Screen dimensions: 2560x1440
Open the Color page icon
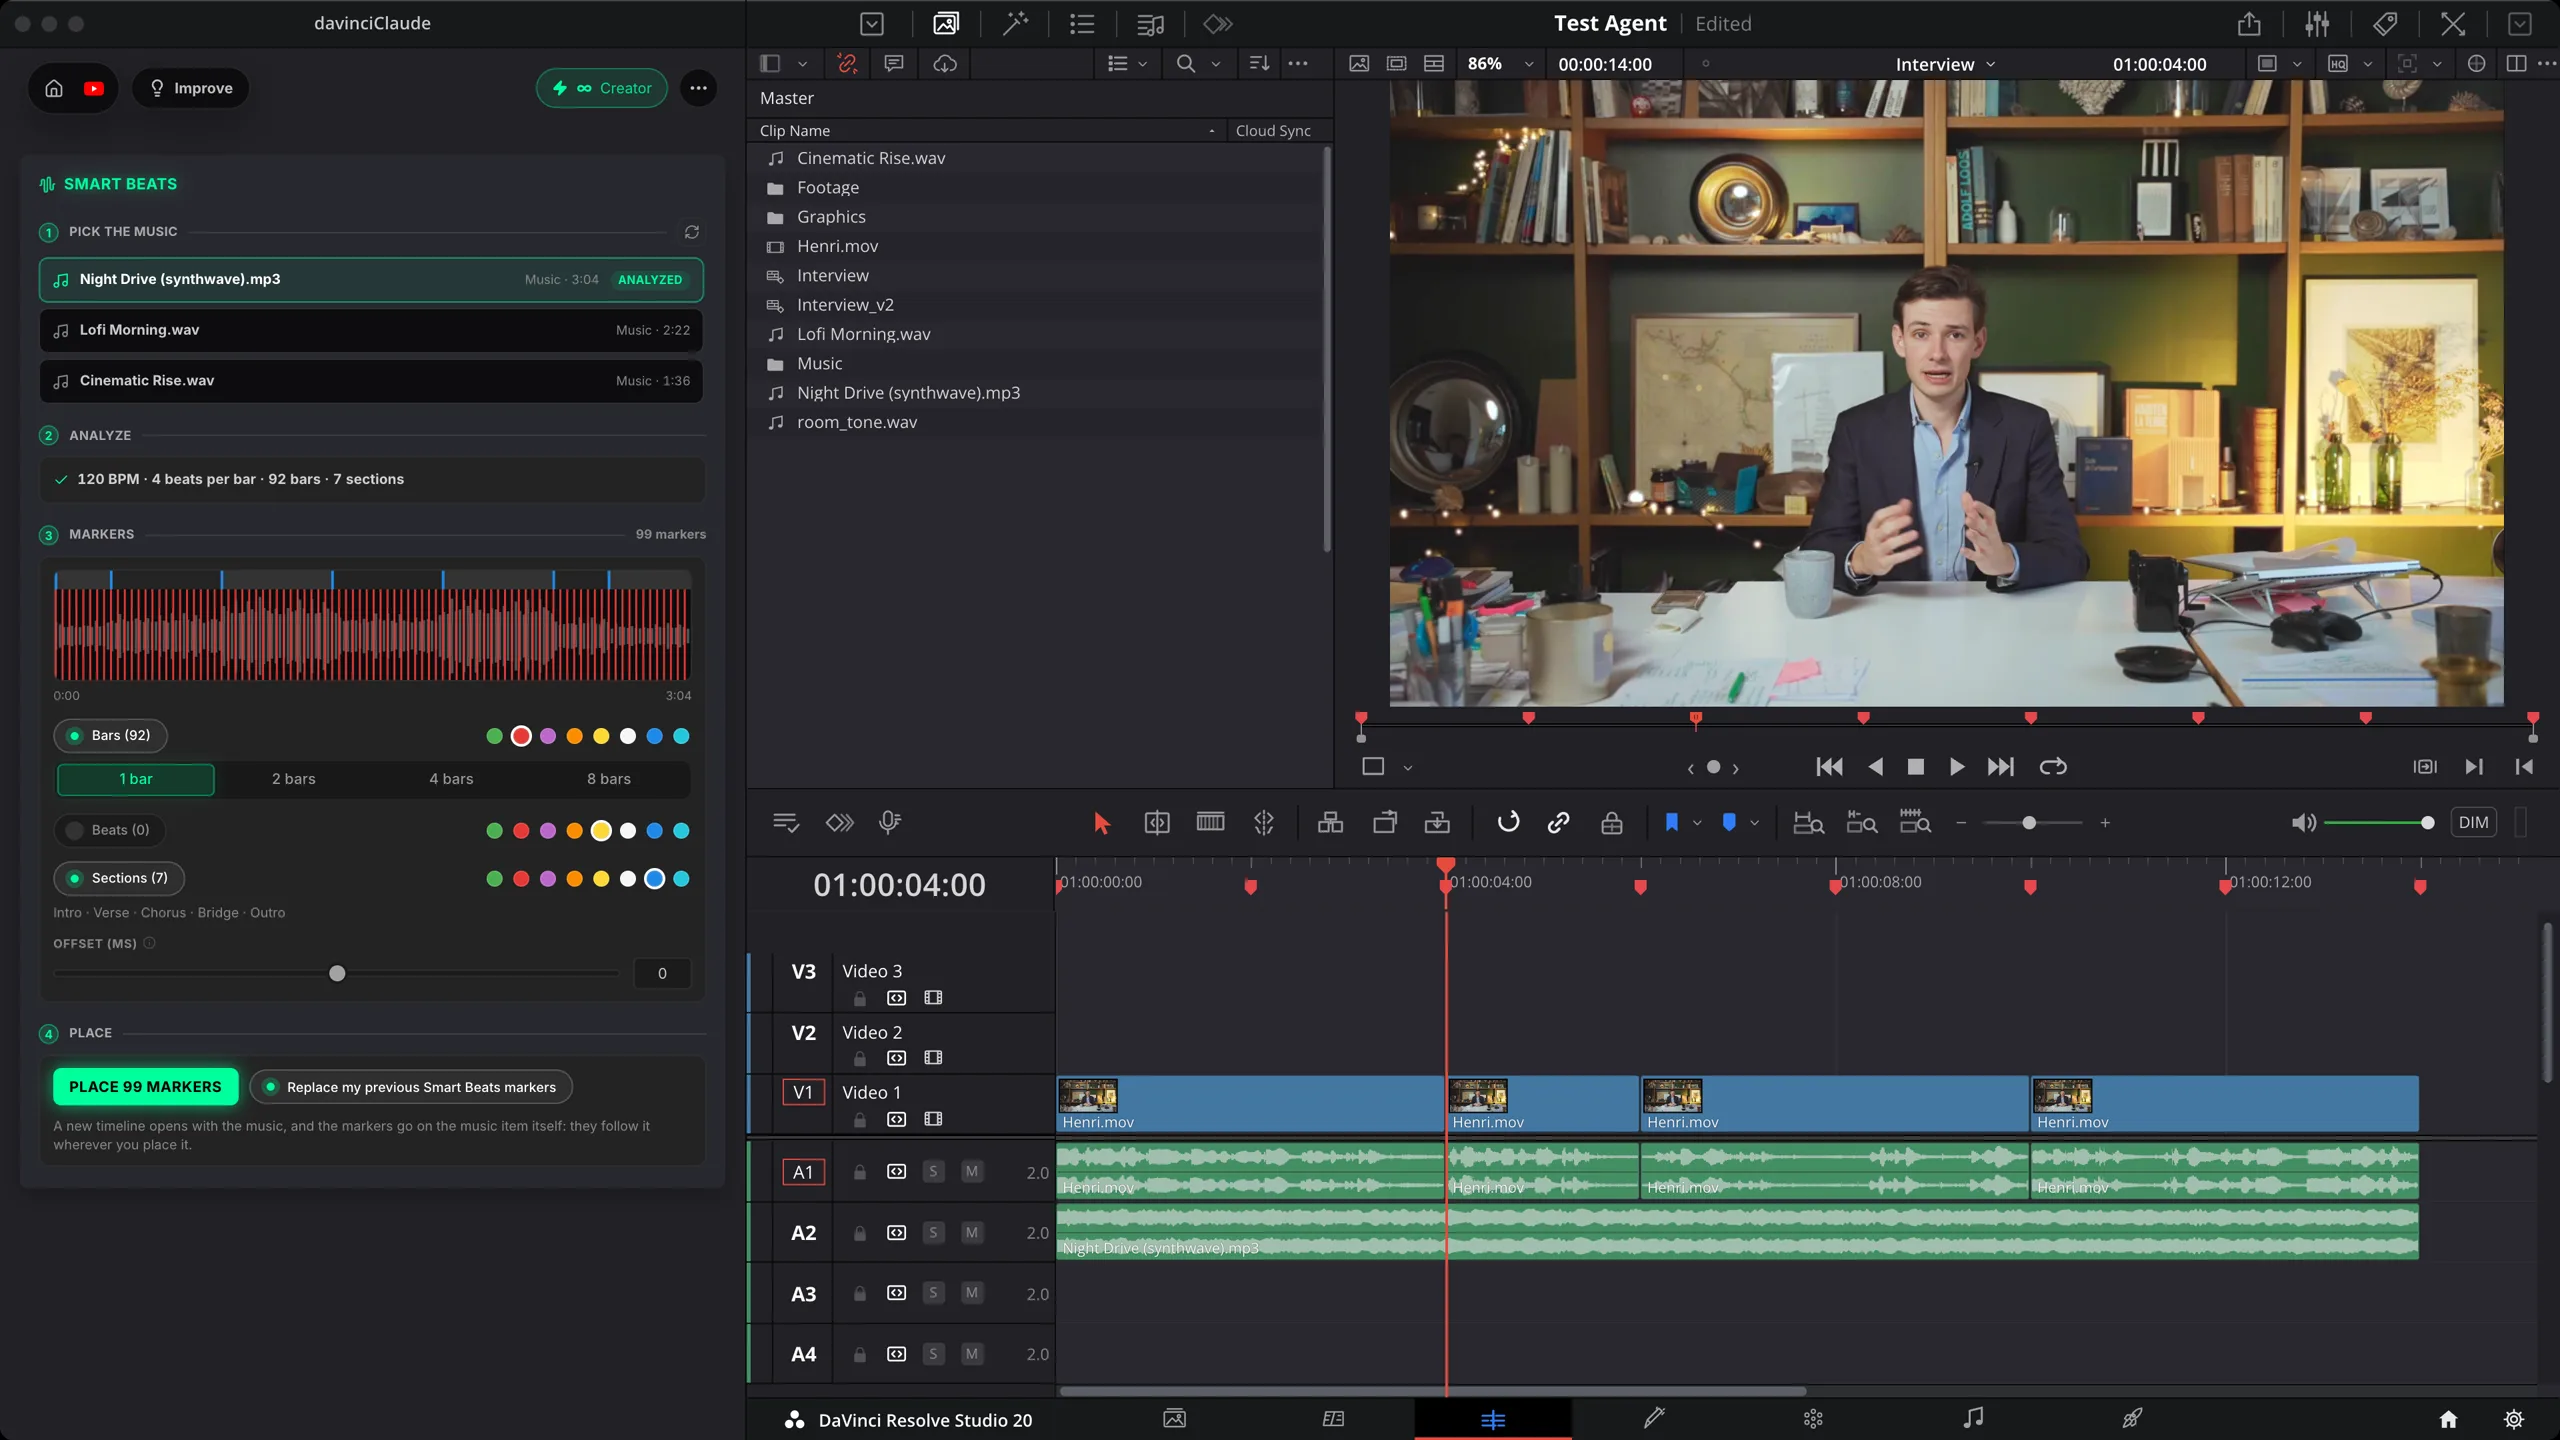tap(1813, 1418)
